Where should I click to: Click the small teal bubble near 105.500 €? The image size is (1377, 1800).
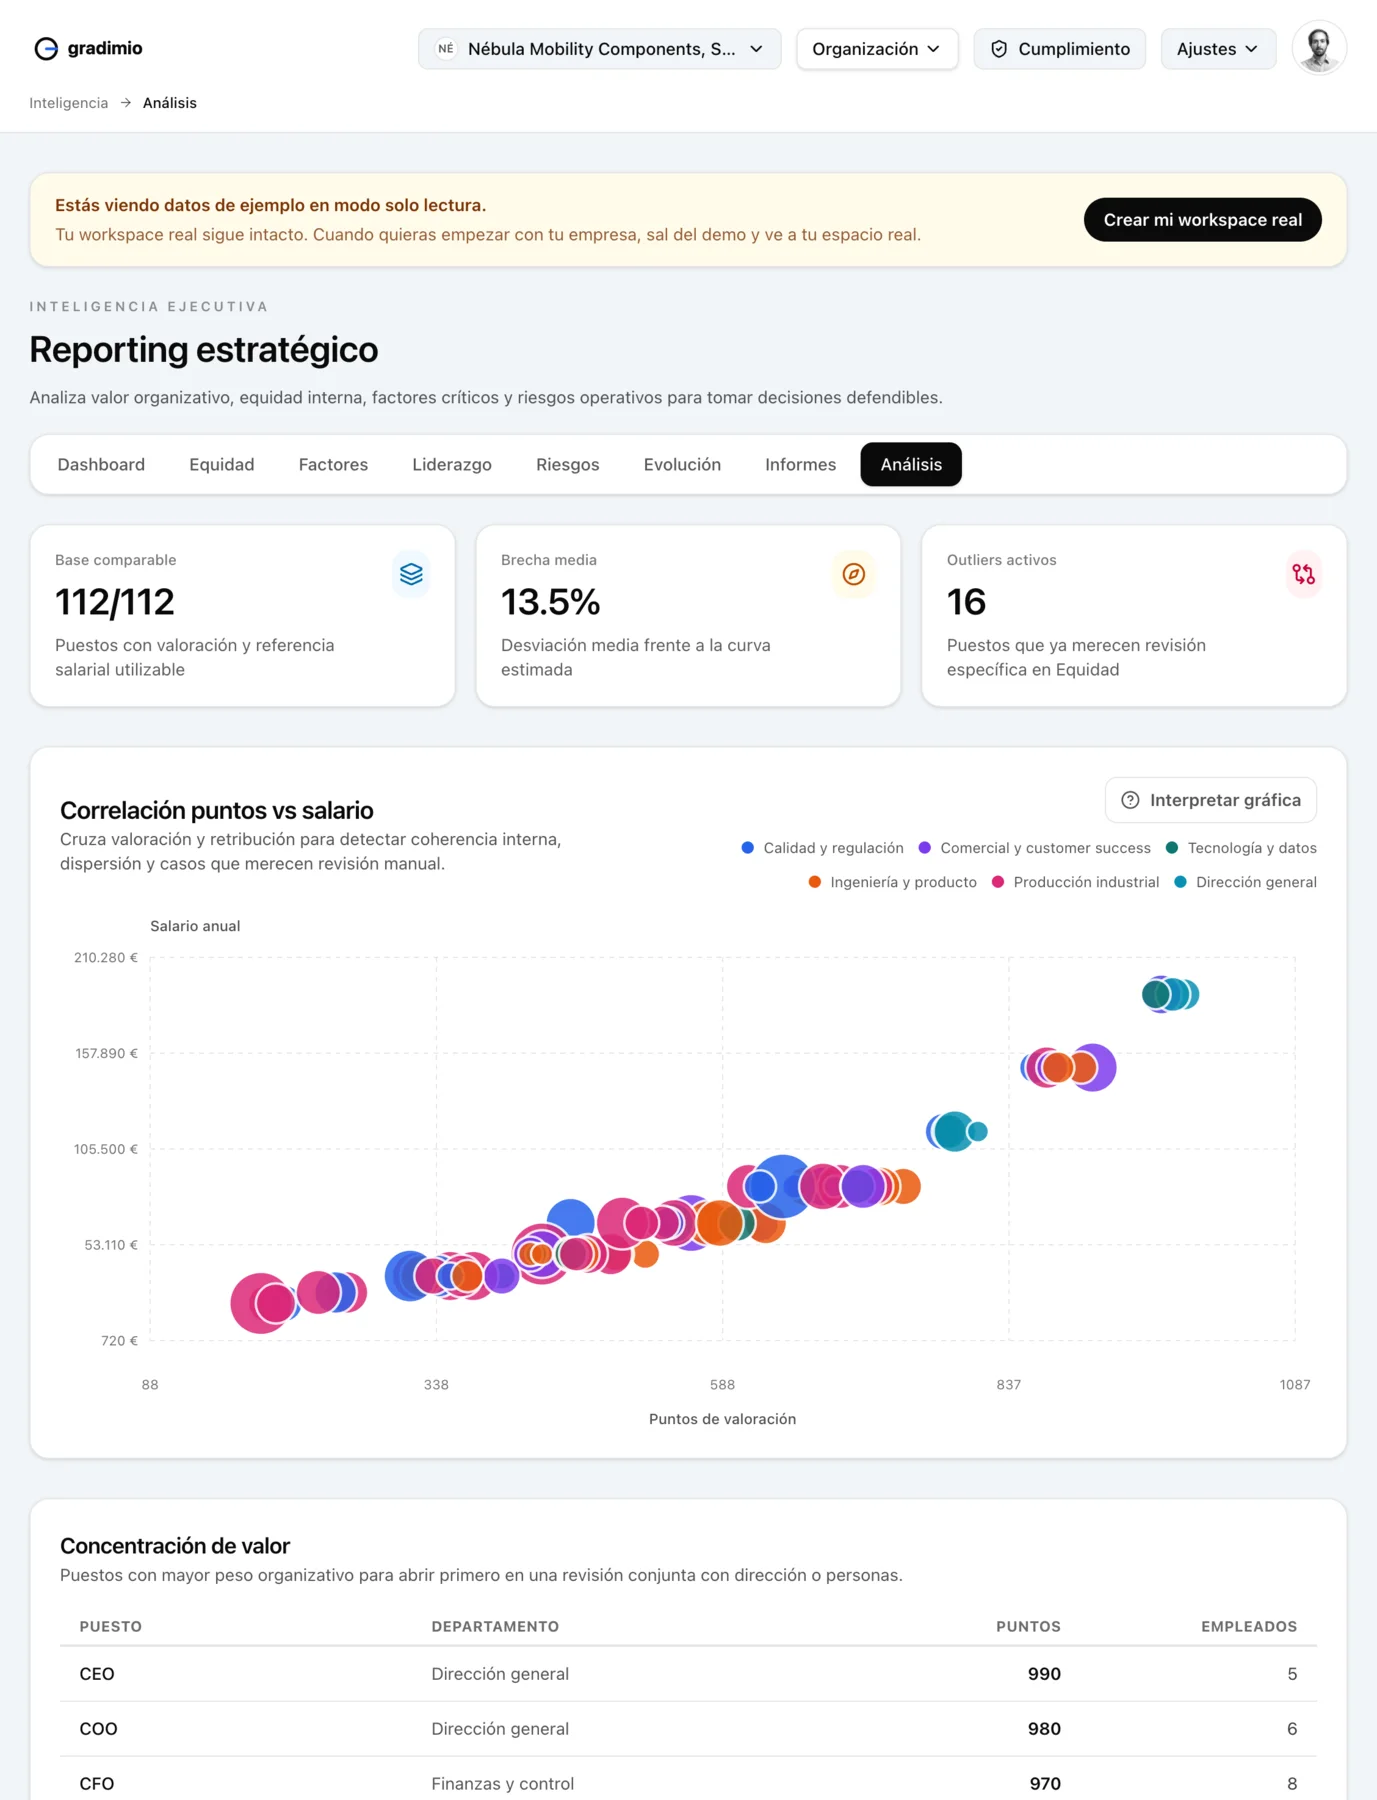pos(978,1132)
